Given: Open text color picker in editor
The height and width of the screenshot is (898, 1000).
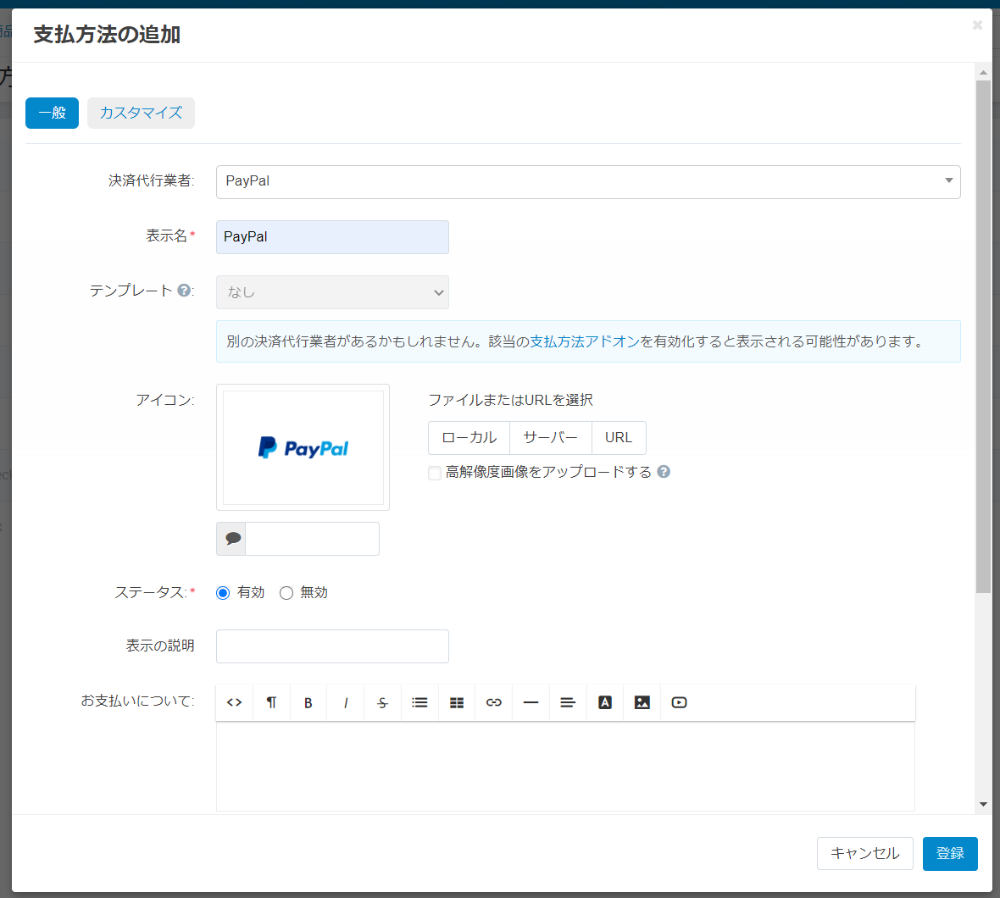Looking at the screenshot, I should [x=605, y=702].
